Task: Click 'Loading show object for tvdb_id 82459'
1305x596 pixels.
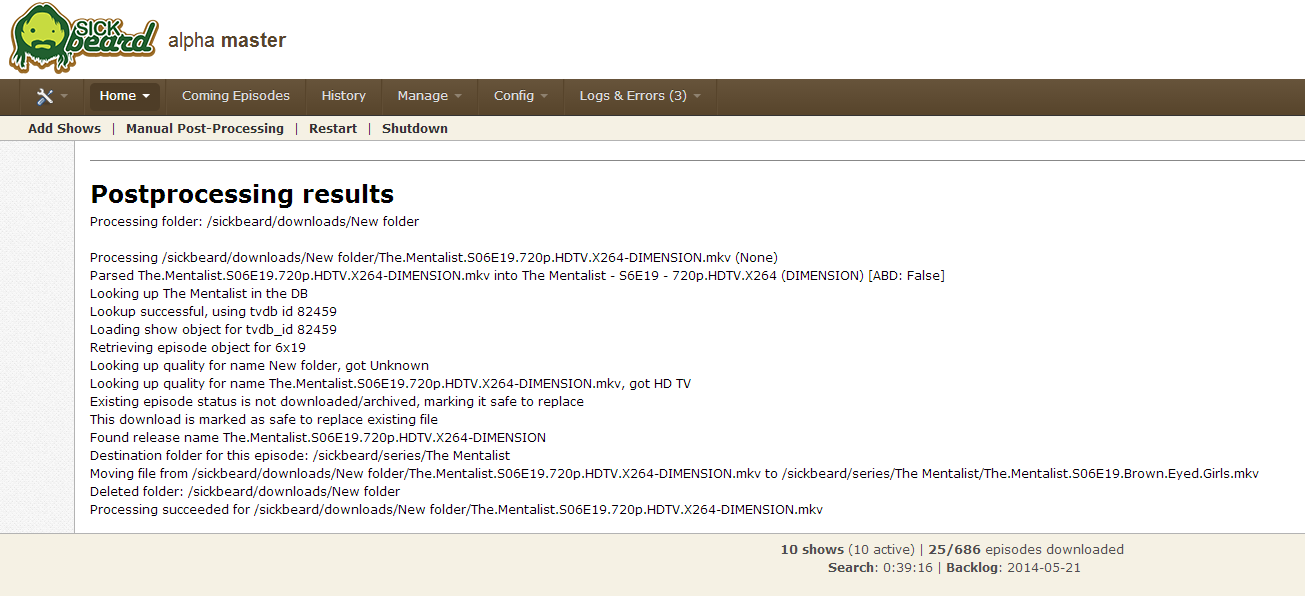Action: click(x=213, y=330)
